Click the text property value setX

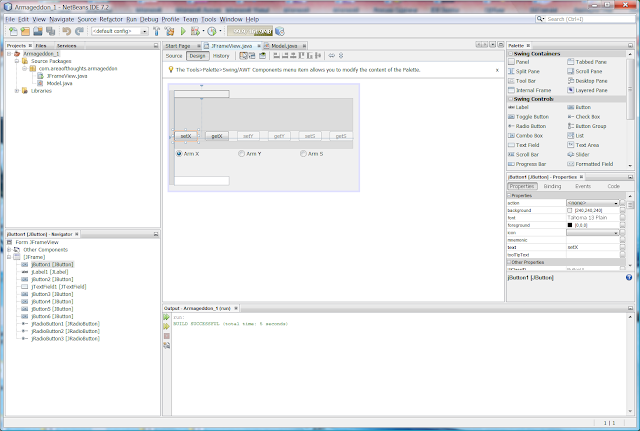coord(573,247)
